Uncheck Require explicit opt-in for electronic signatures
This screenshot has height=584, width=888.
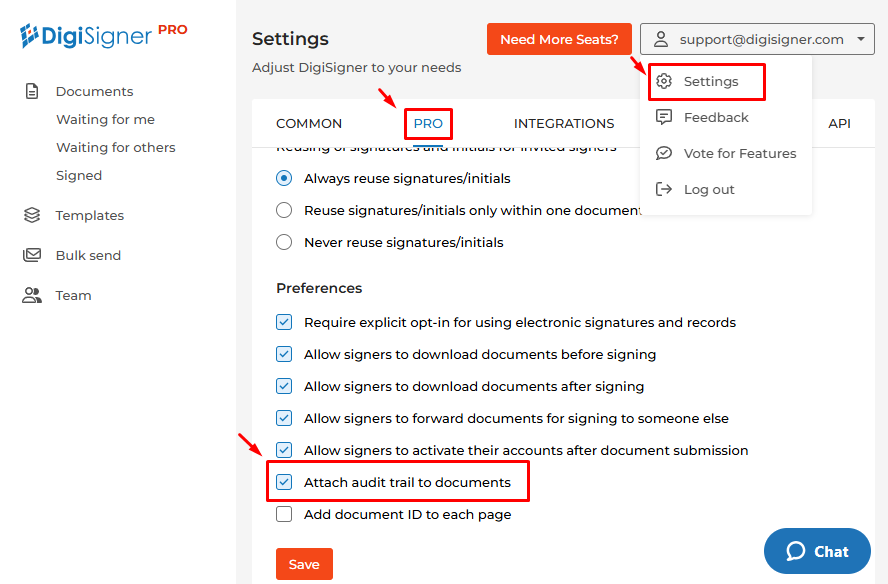(284, 322)
